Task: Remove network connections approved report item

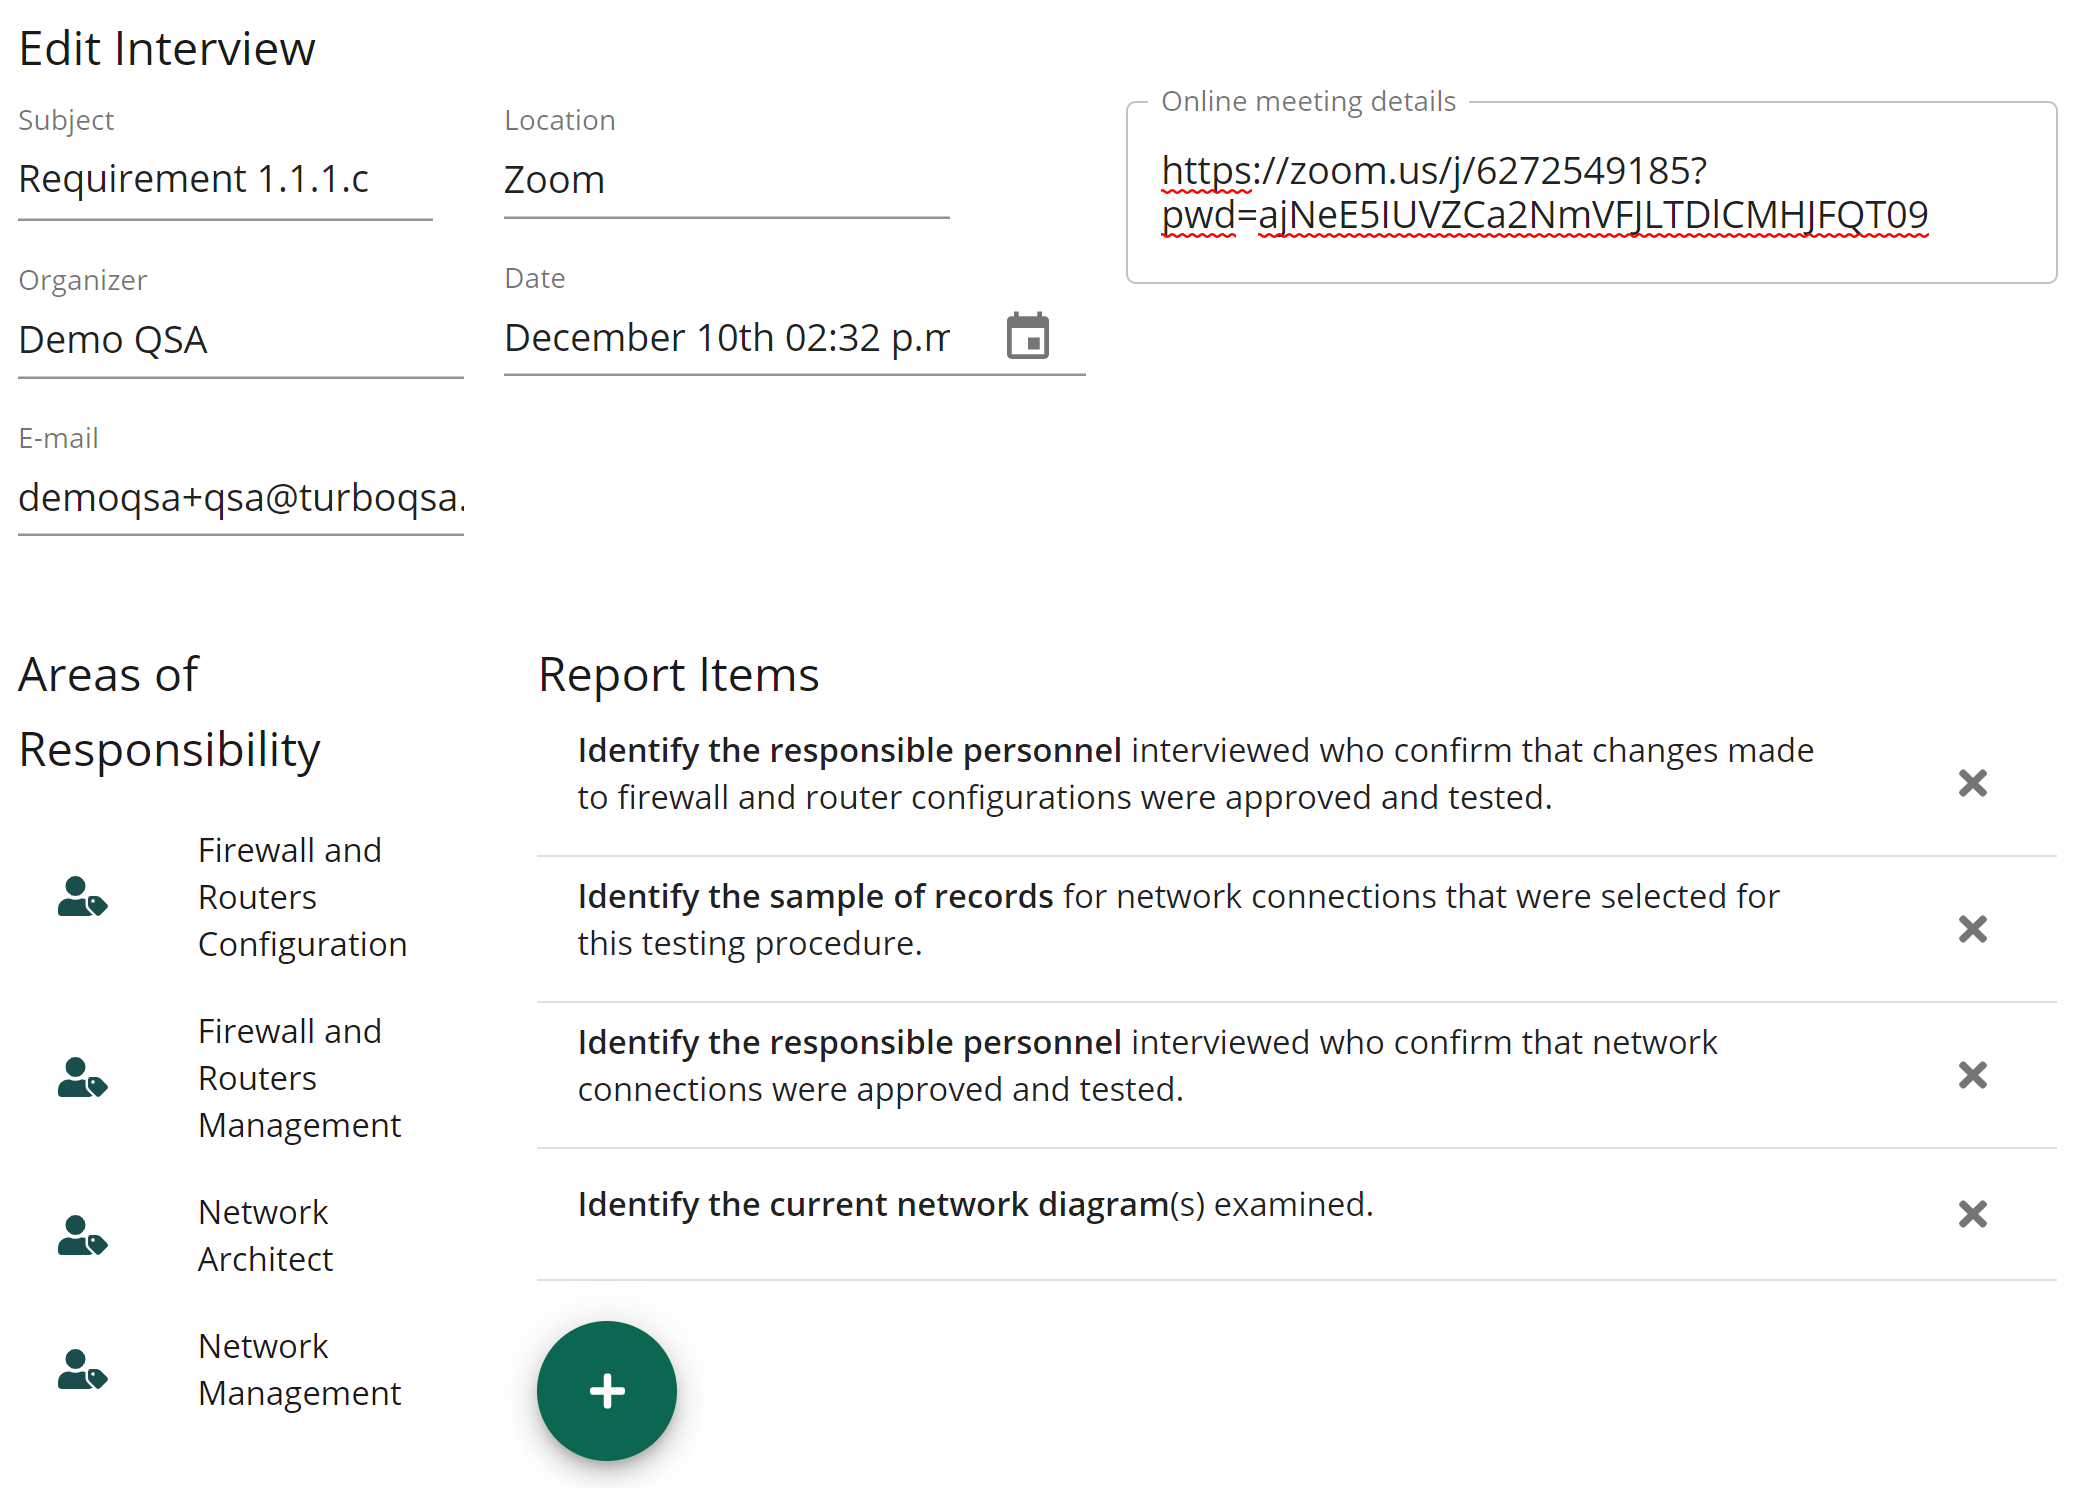Action: coord(1972,1075)
